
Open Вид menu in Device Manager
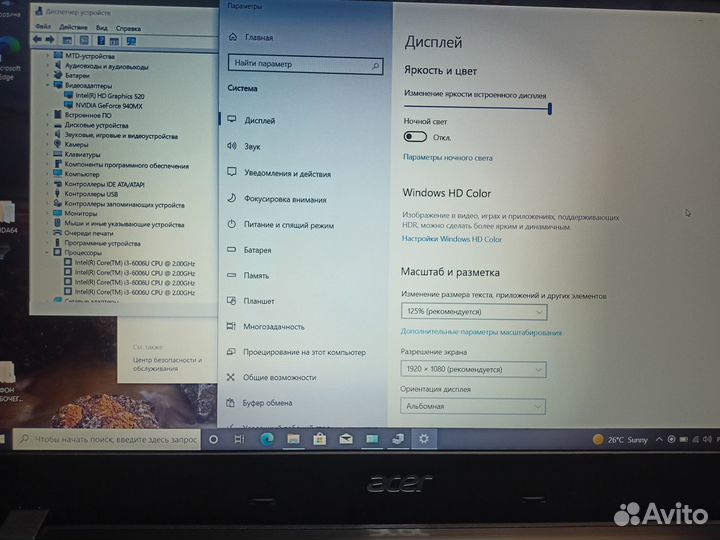click(102, 28)
